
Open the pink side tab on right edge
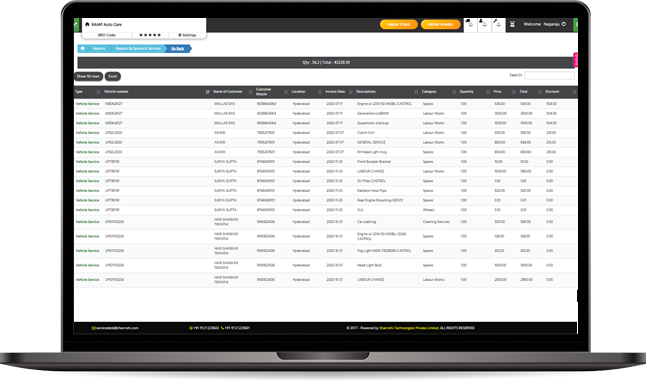click(x=576, y=60)
